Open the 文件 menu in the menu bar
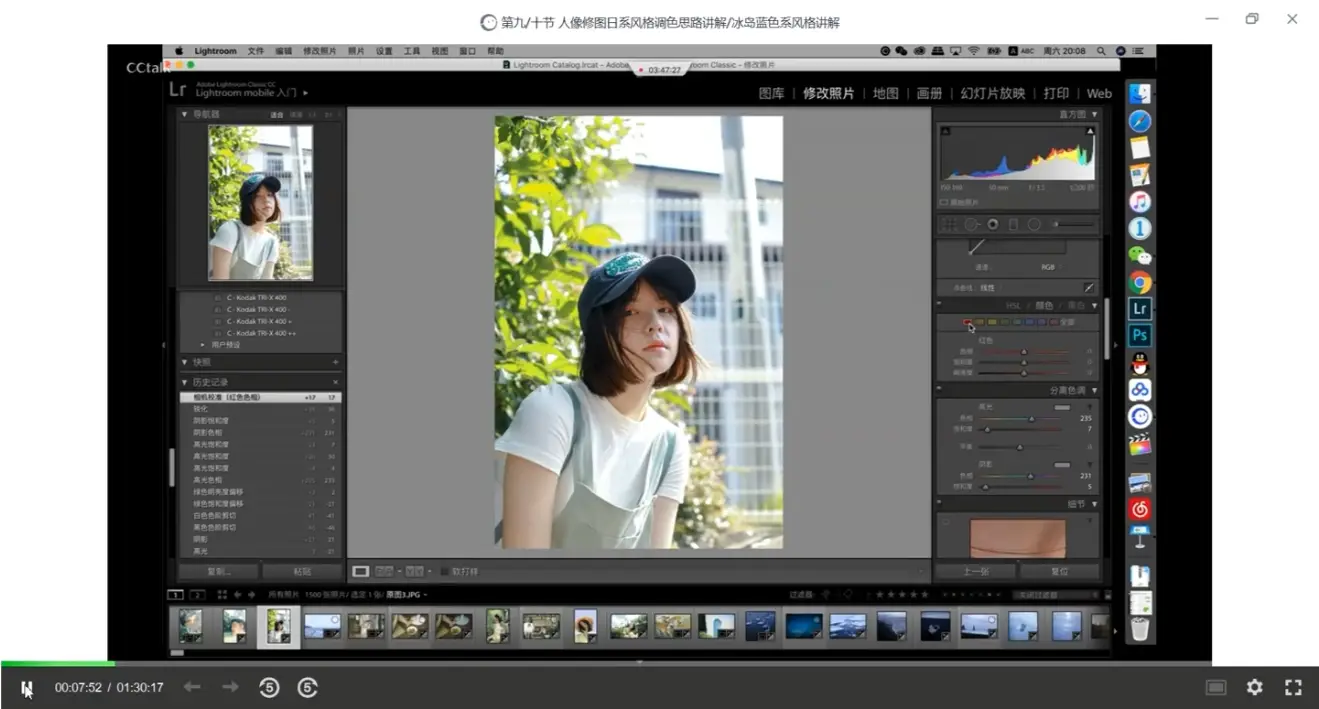The height and width of the screenshot is (709, 1319). point(256,51)
